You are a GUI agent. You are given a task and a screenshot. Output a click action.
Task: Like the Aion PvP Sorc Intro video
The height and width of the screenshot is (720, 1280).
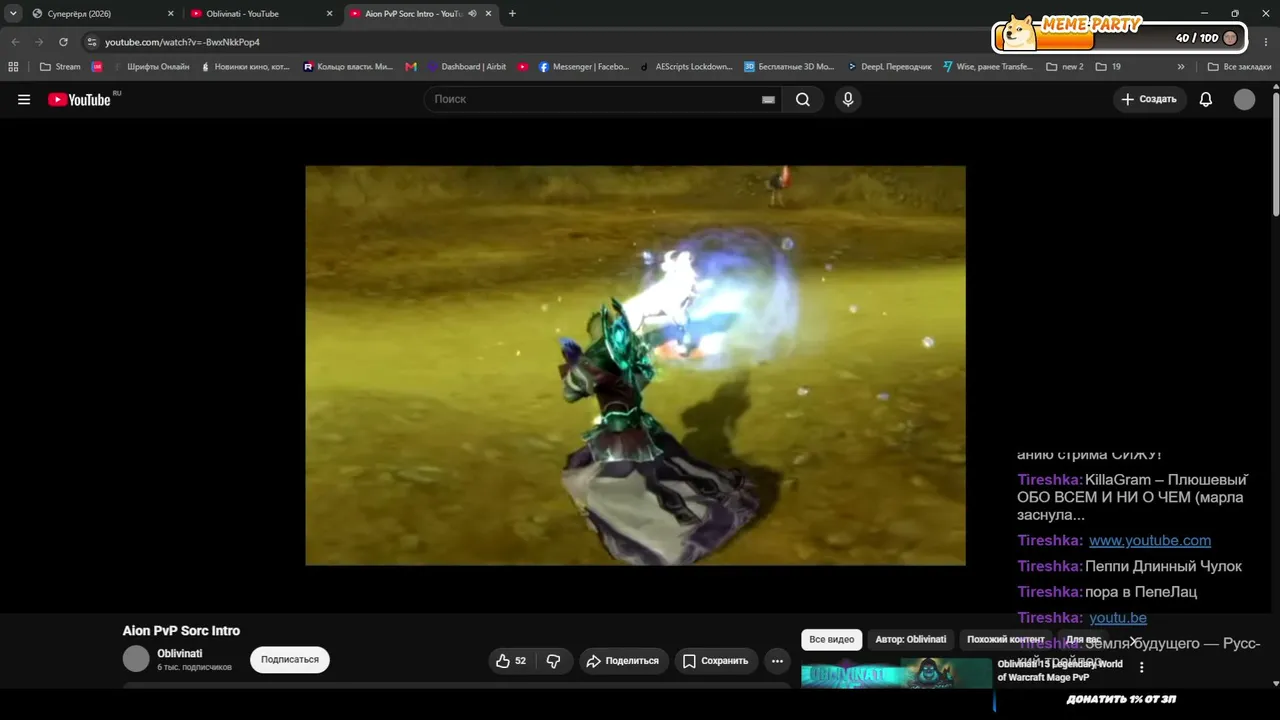pos(511,661)
